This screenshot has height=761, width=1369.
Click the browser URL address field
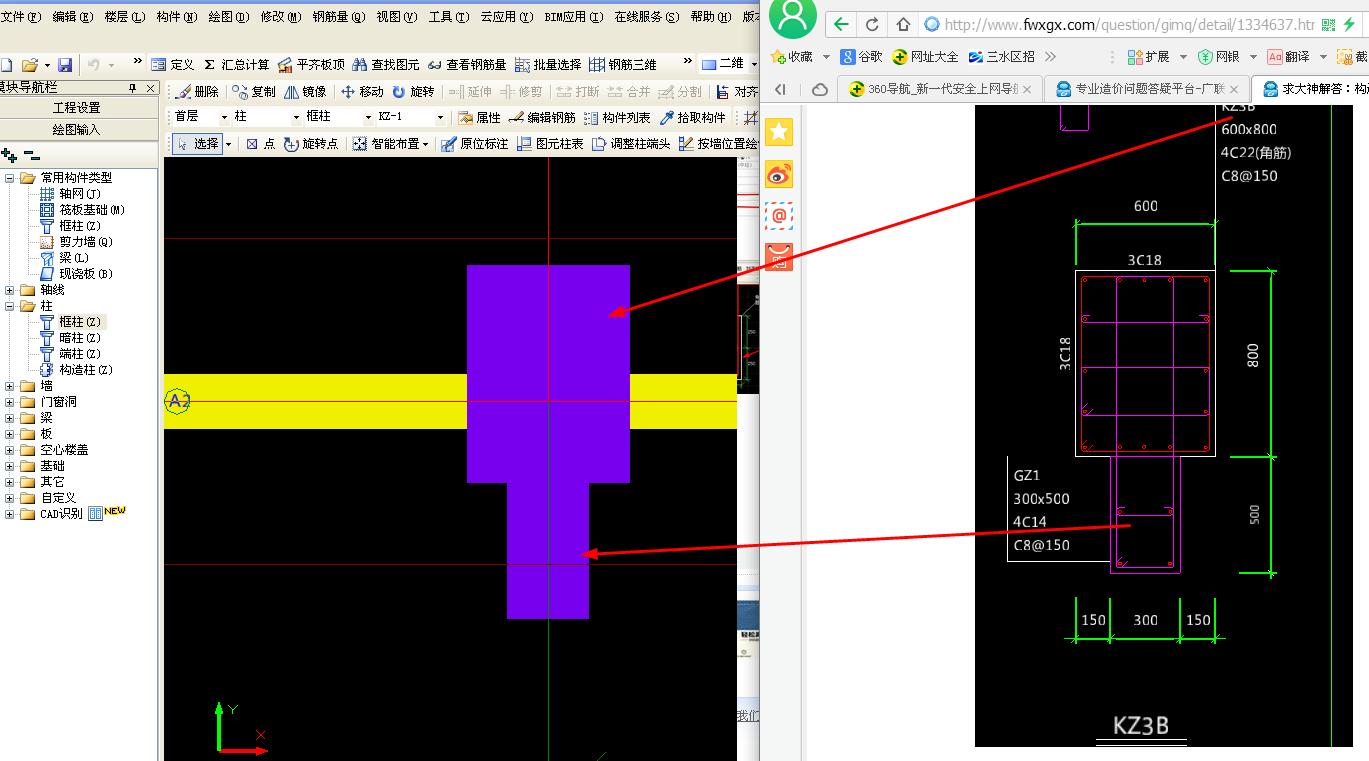(1120, 25)
